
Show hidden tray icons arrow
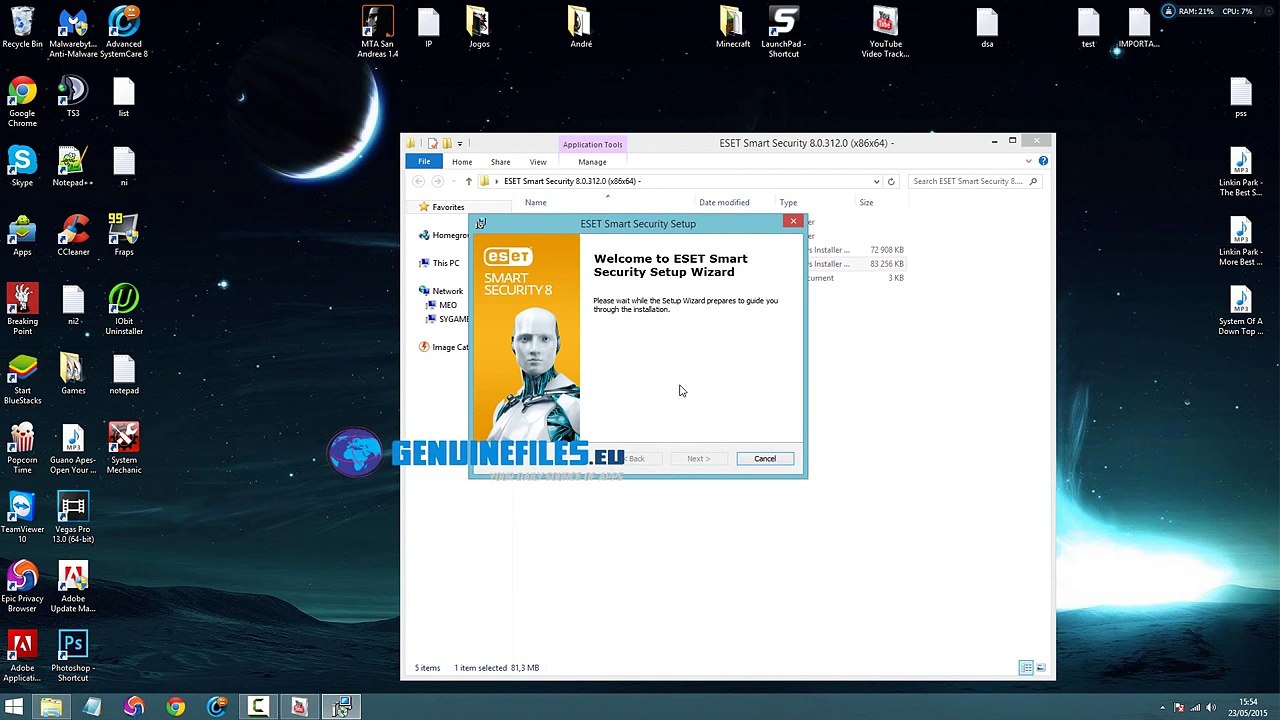point(1162,708)
